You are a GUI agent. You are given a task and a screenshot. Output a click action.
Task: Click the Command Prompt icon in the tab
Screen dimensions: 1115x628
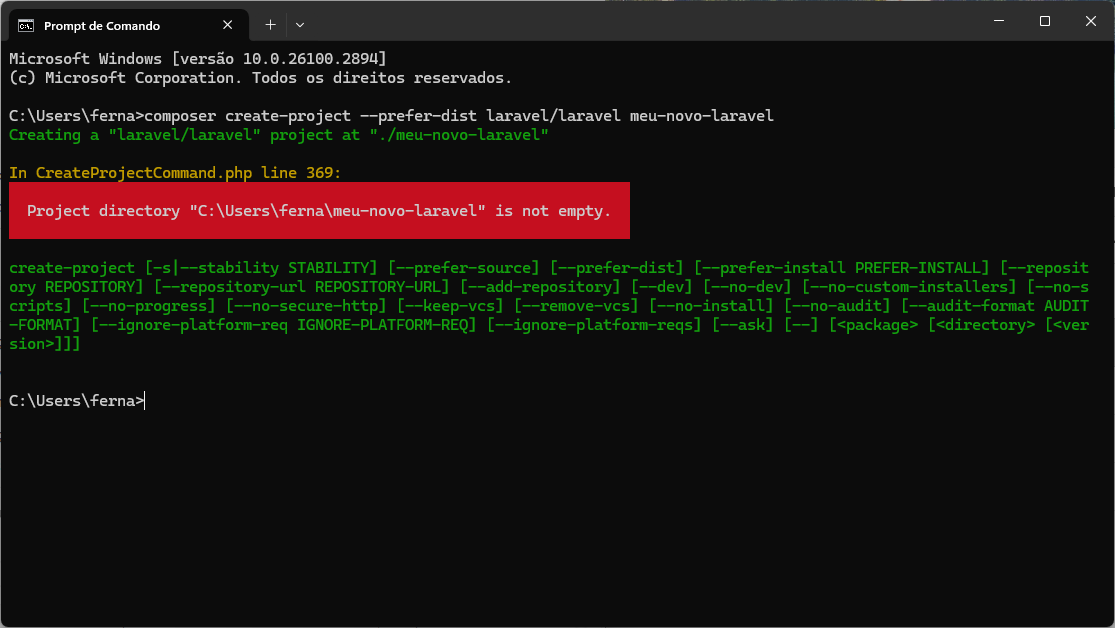point(26,26)
